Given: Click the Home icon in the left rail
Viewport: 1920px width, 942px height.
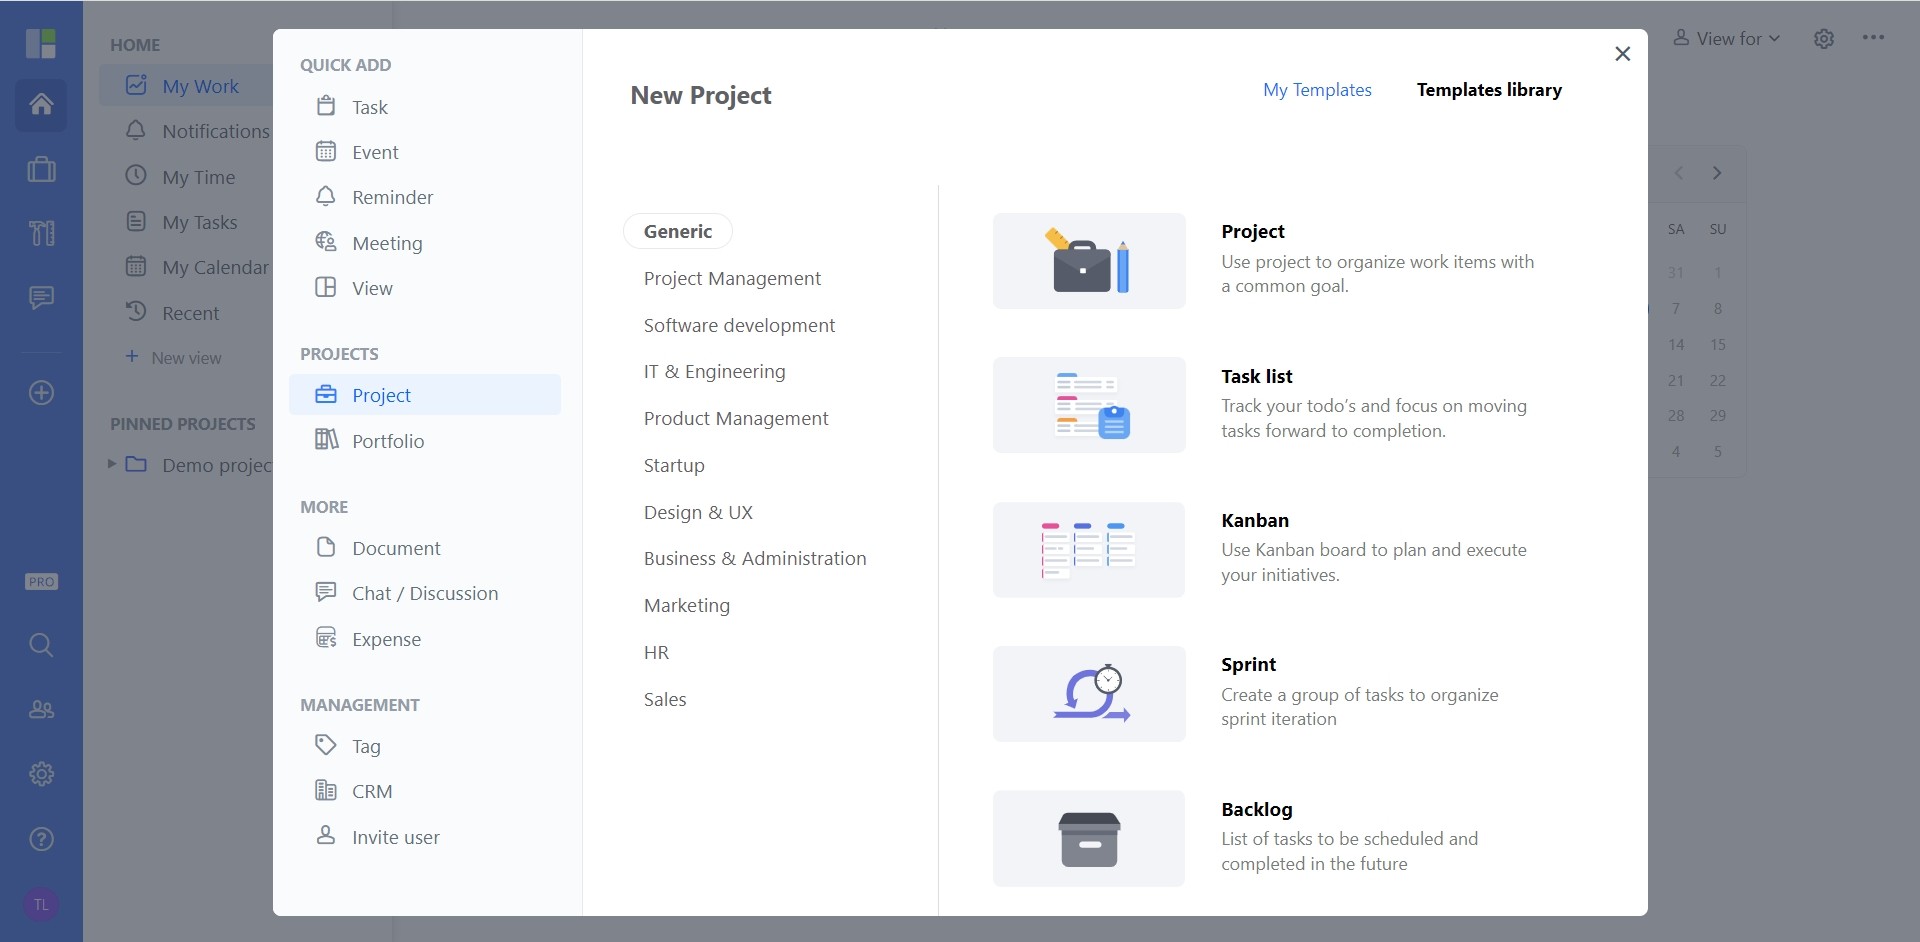Looking at the screenshot, I should click(40, 104).
